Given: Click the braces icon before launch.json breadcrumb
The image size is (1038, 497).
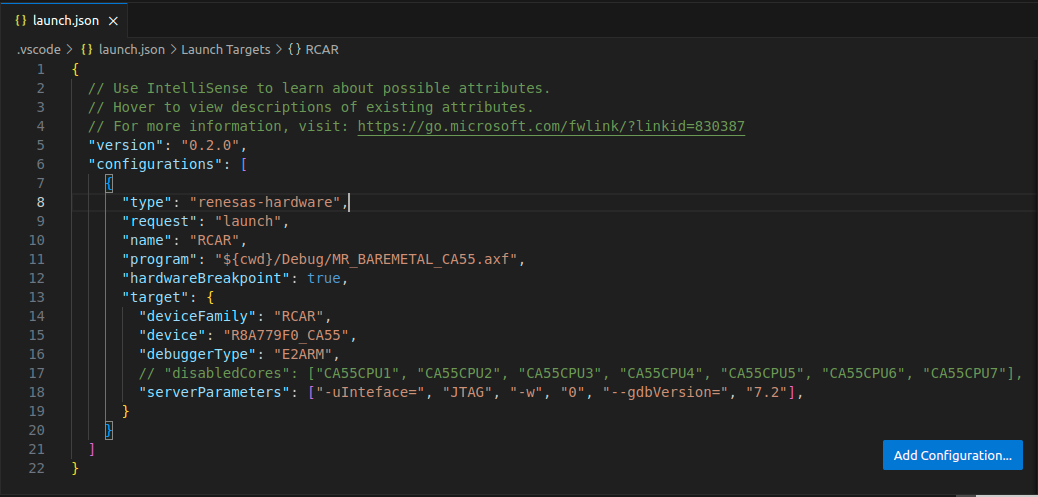Looking at the screenshot, I should coord(87,48).
